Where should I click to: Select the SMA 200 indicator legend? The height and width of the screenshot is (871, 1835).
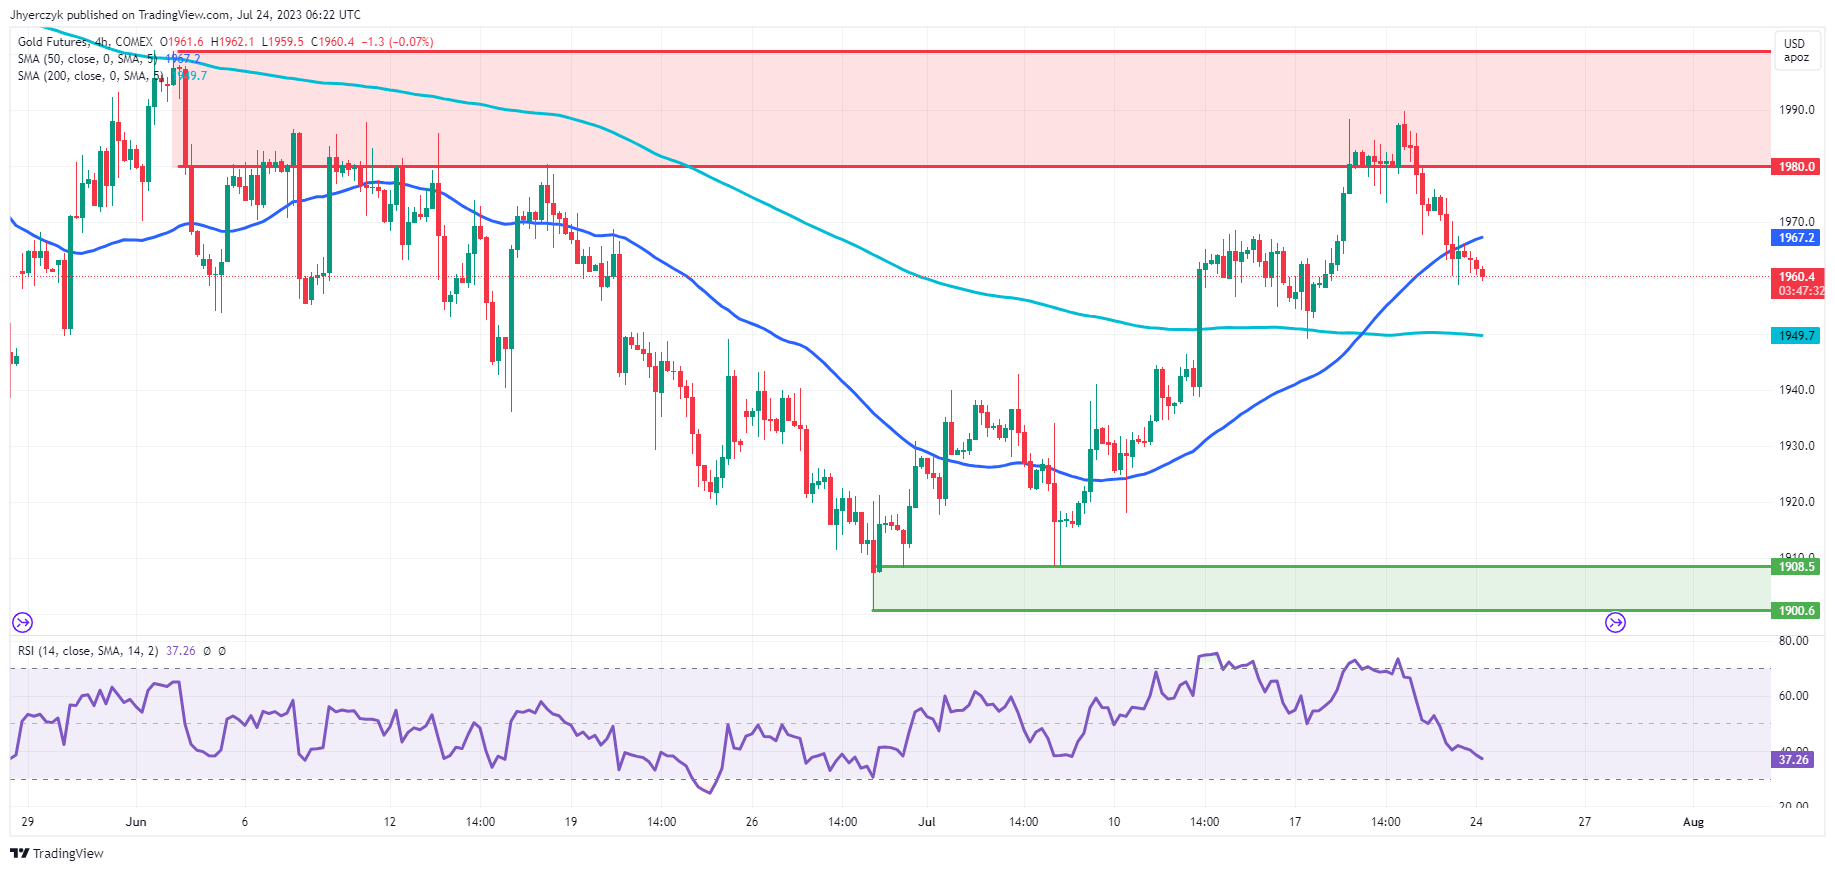click(89, 76)
